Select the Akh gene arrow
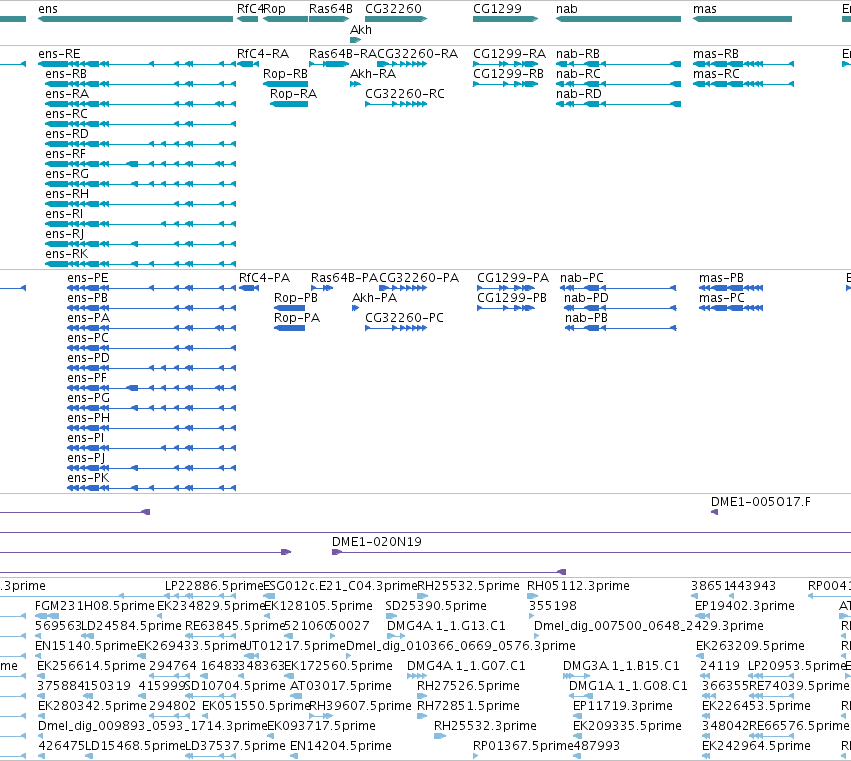 355,40
